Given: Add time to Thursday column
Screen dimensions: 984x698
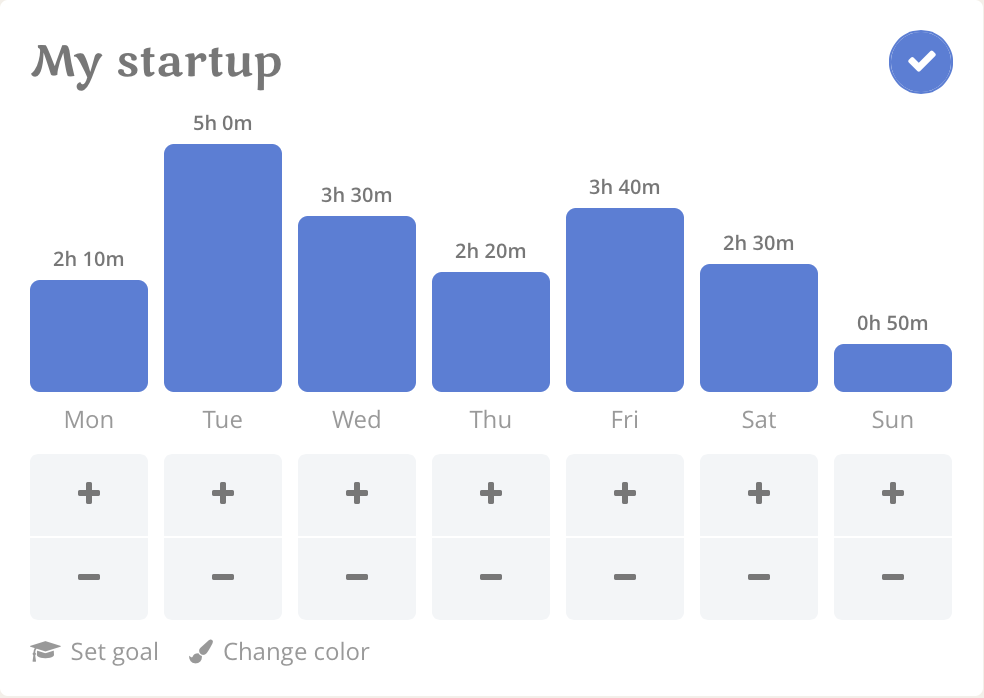Looking at the screenshot, I should tap(491, 494).
